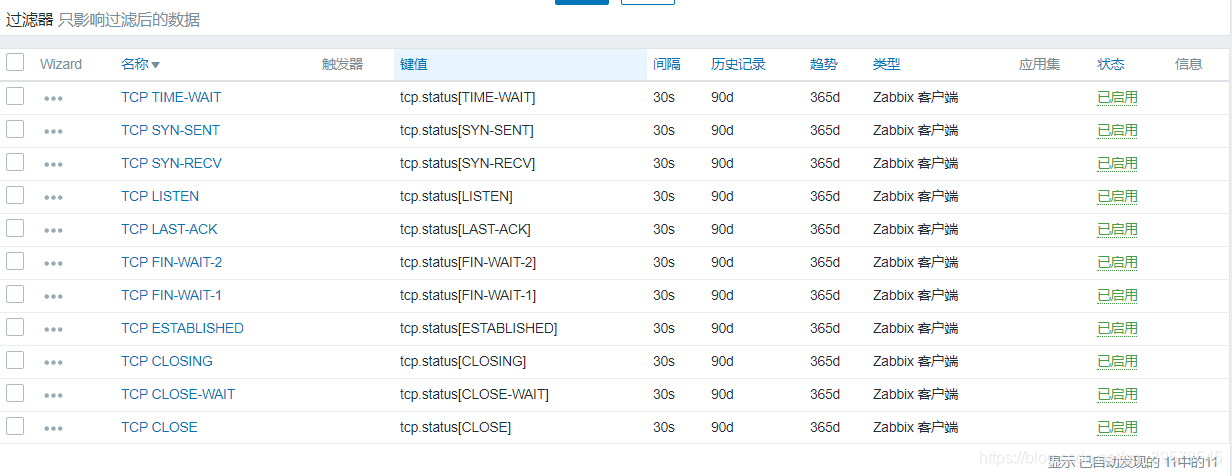This screenshot has width=1232, height=476.
Task: Open the wizard menu for TCP FIN-WAIT-1
Action: tap(54, 297)
